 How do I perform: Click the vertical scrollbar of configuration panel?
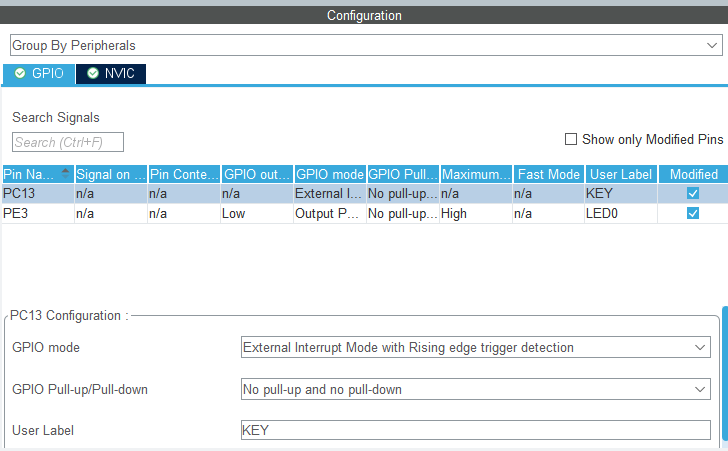[x=725, y=374]
